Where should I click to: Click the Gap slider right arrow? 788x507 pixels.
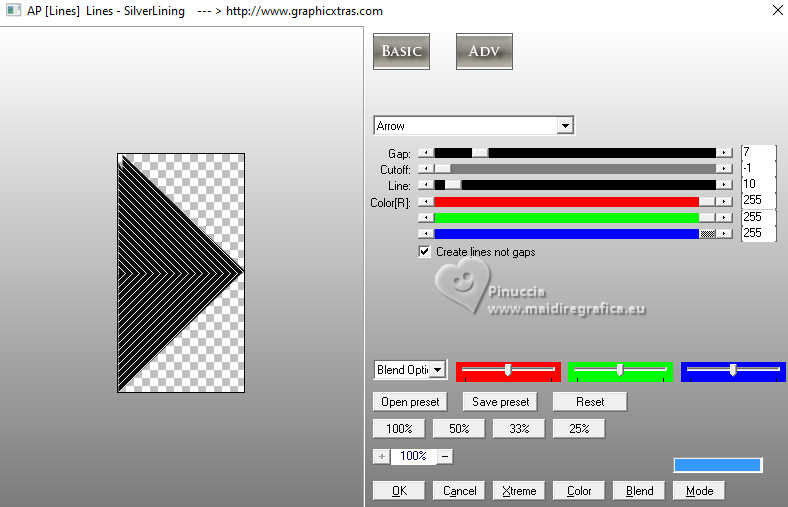(724, 153)
